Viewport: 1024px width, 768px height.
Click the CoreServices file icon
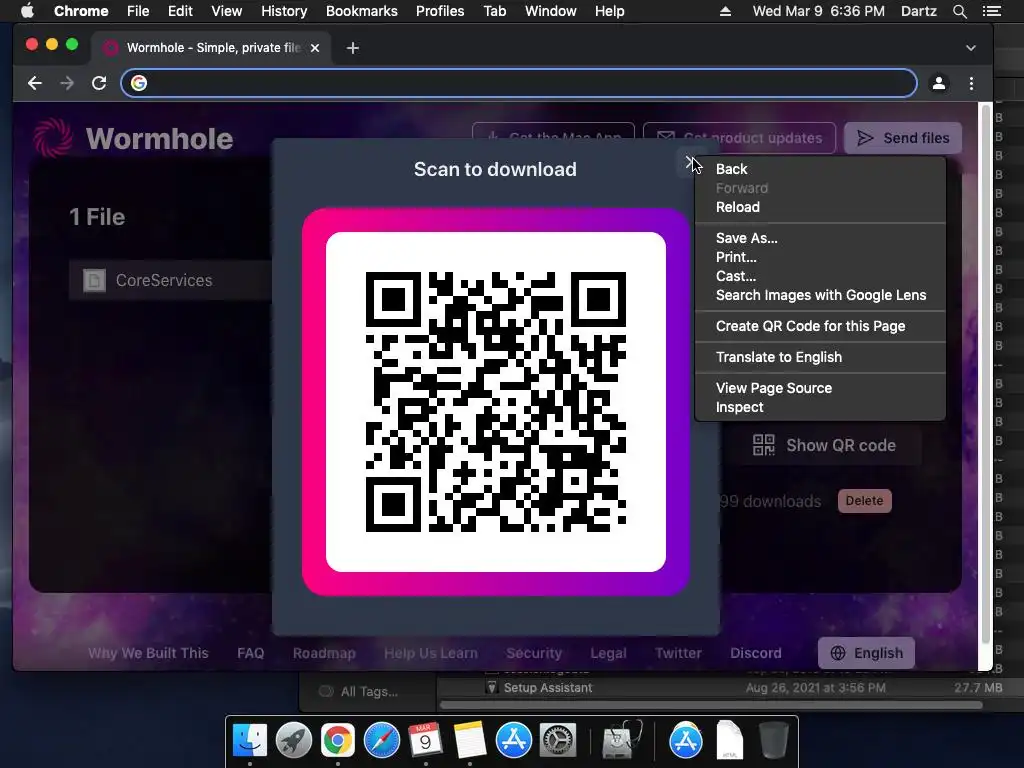(94, 280)
